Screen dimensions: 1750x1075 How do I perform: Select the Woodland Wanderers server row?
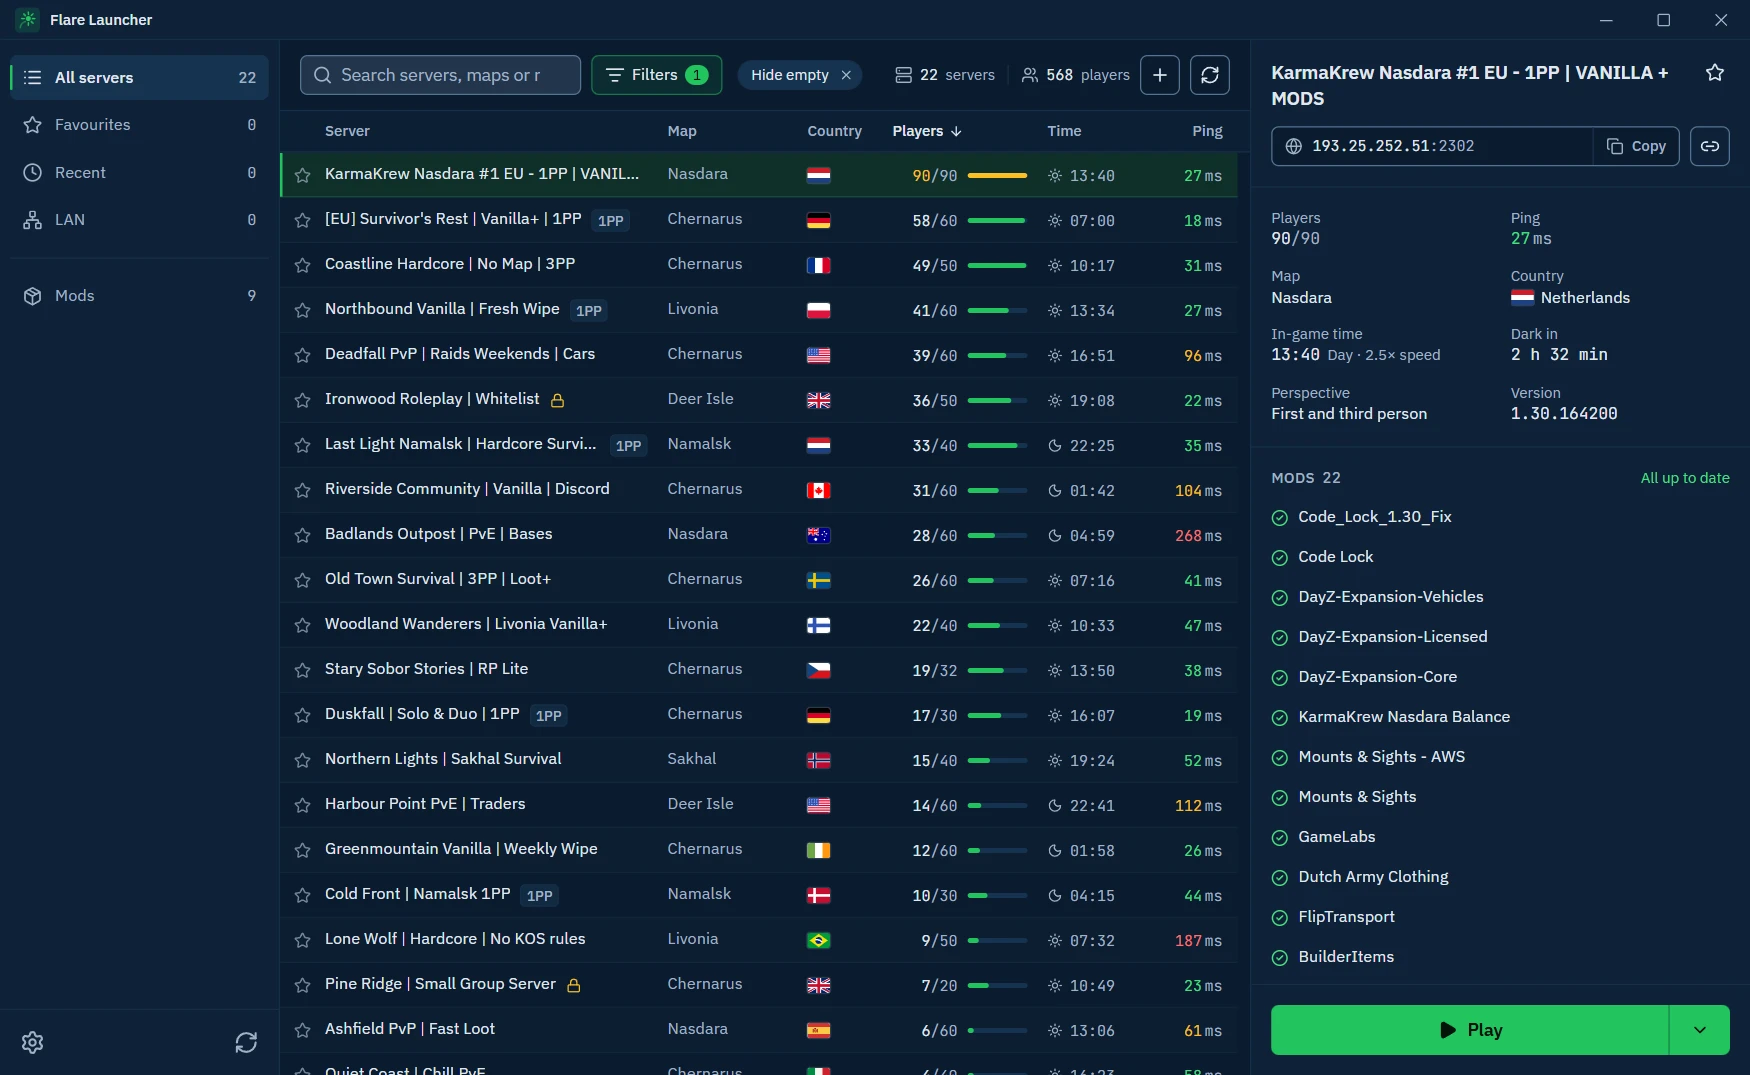tap(759, 625)
